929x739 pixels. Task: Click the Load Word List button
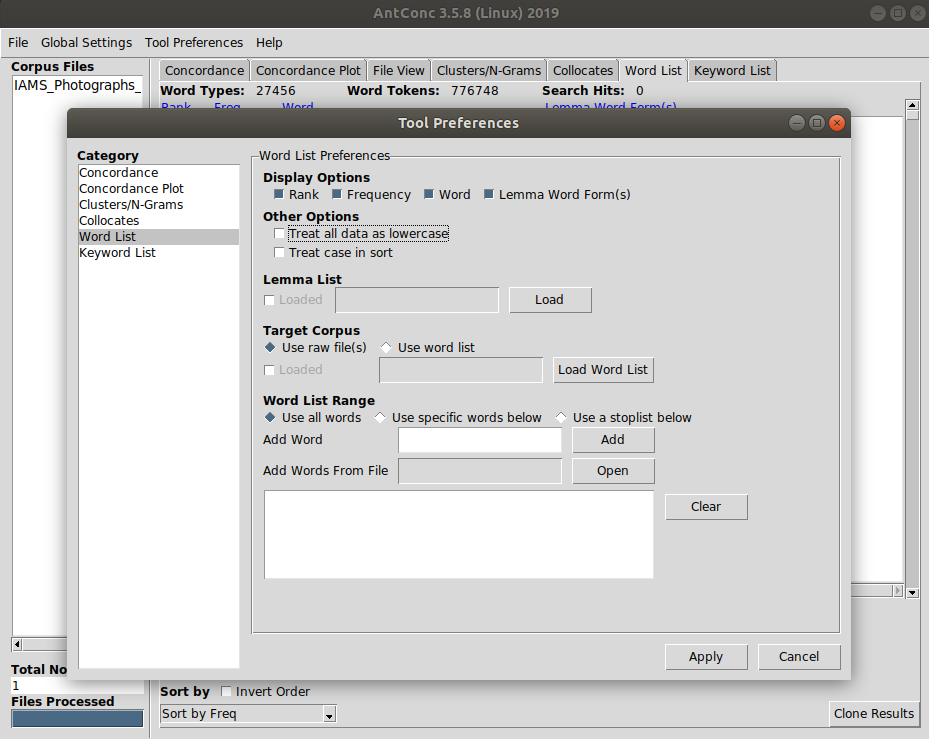[603, 370]
